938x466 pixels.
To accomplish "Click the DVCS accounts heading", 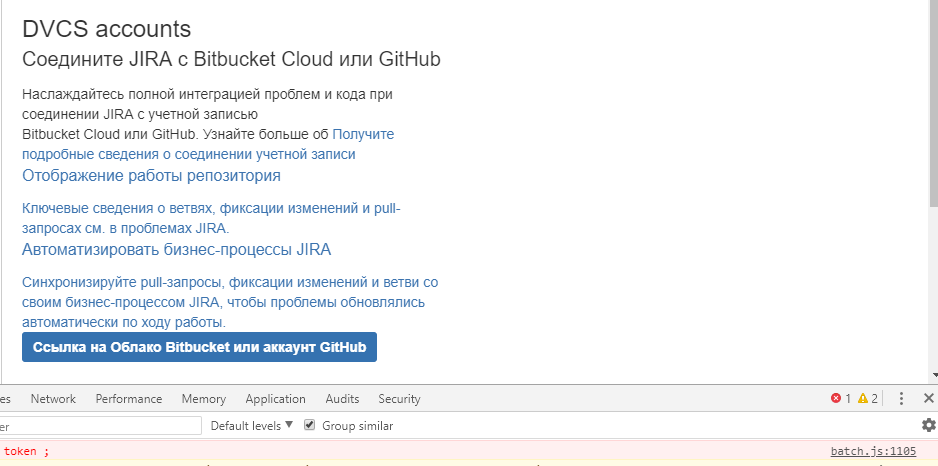I will [106, 29].
